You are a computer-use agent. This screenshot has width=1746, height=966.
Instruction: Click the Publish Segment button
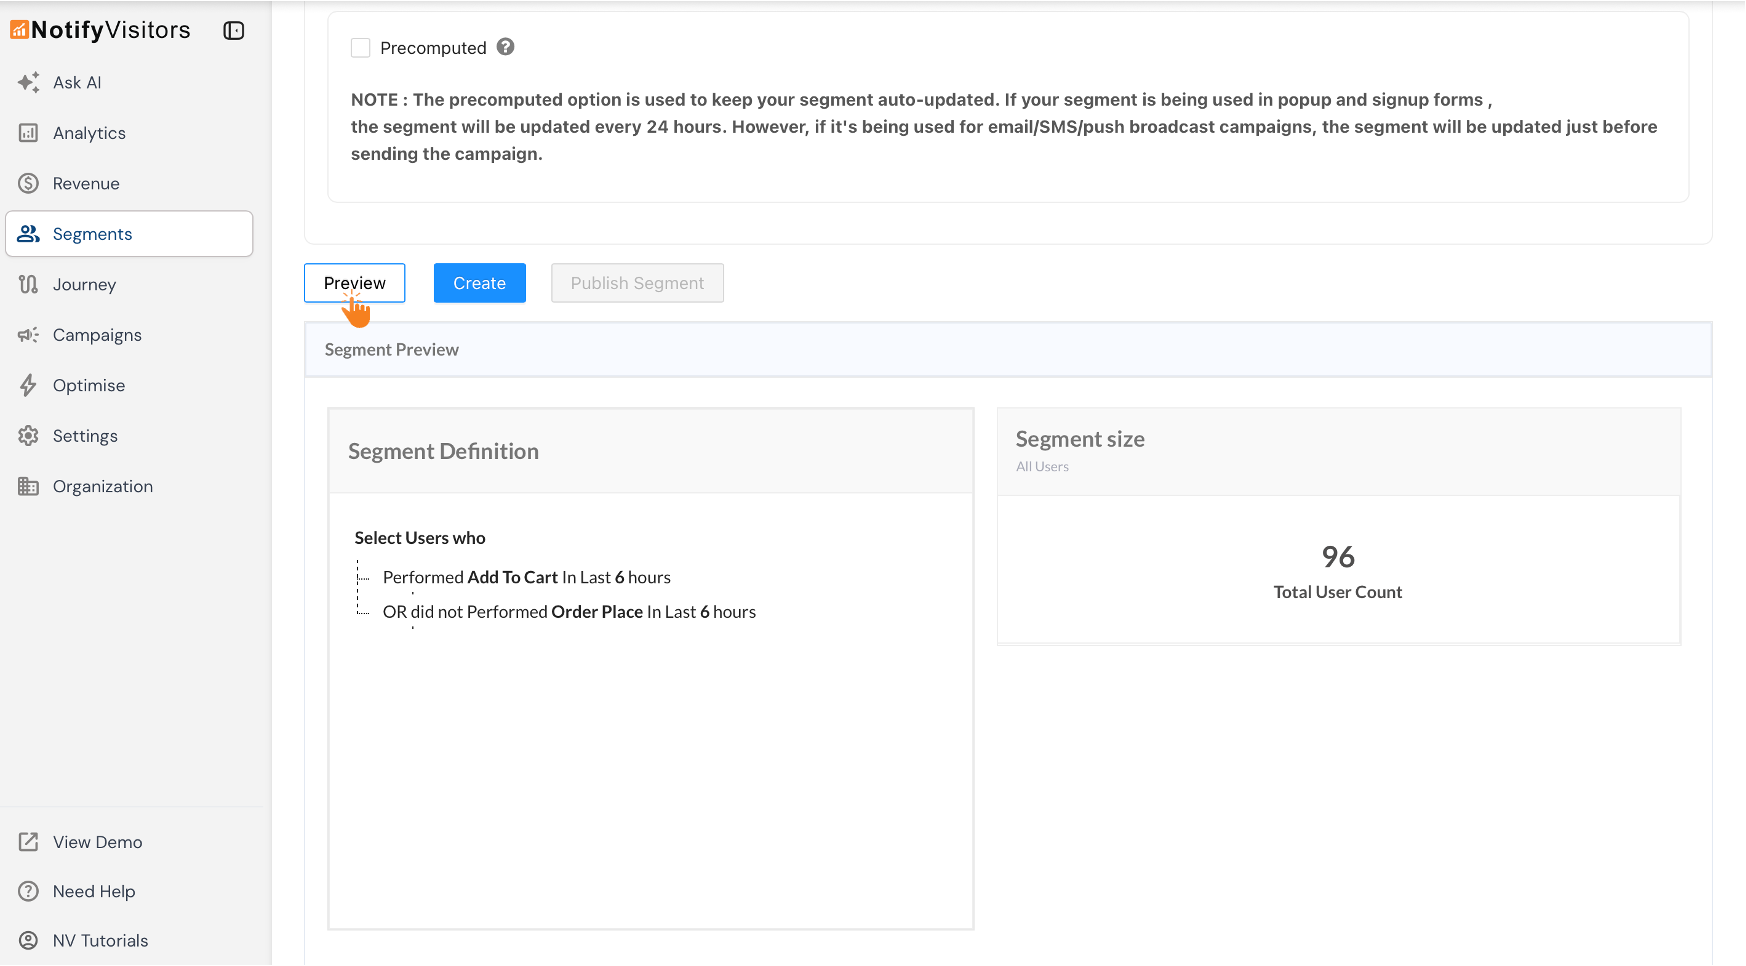[x=637, y=283]
